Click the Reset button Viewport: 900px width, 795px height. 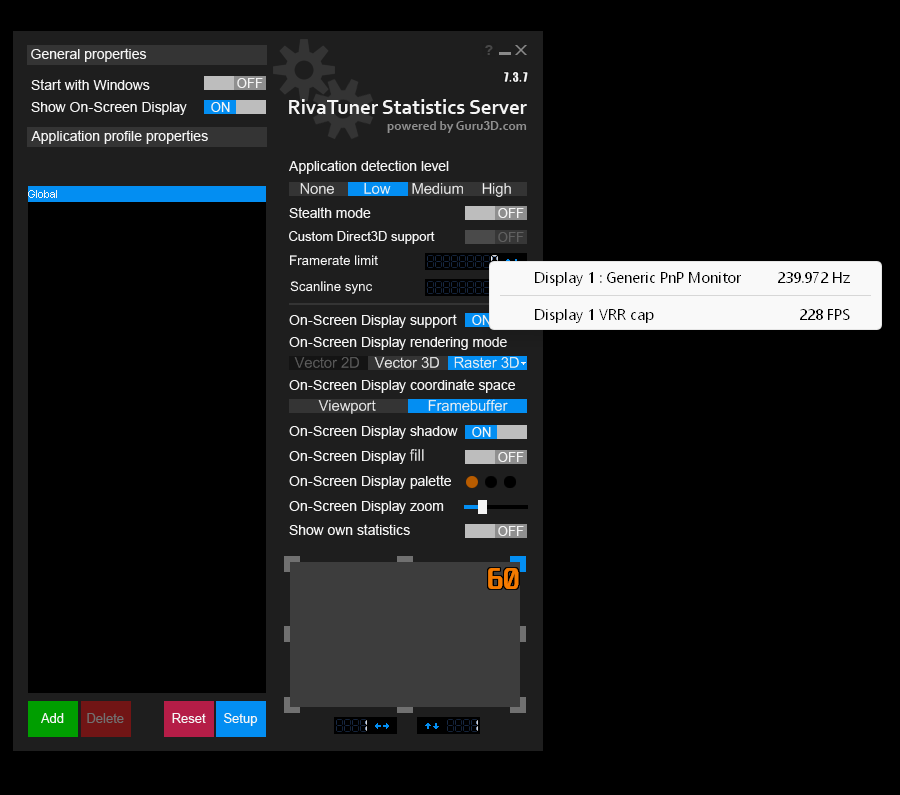189,719
